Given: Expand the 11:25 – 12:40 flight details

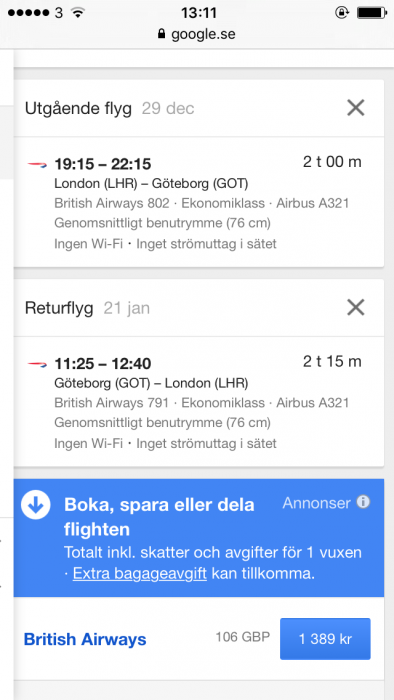Looking at the screenshot, I should tap(199, 402).
